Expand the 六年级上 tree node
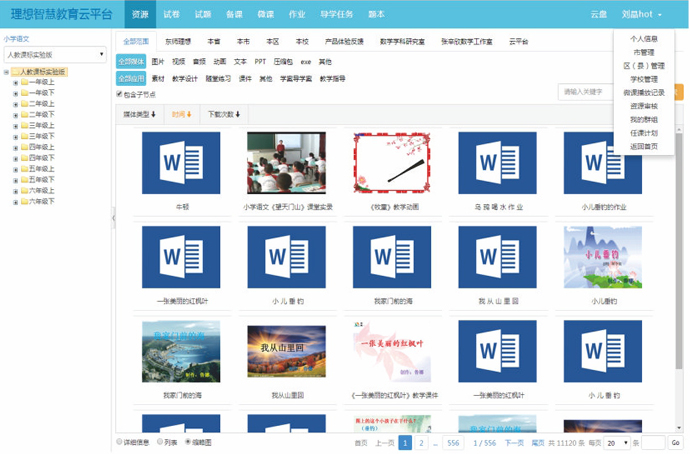 [15, 191]
